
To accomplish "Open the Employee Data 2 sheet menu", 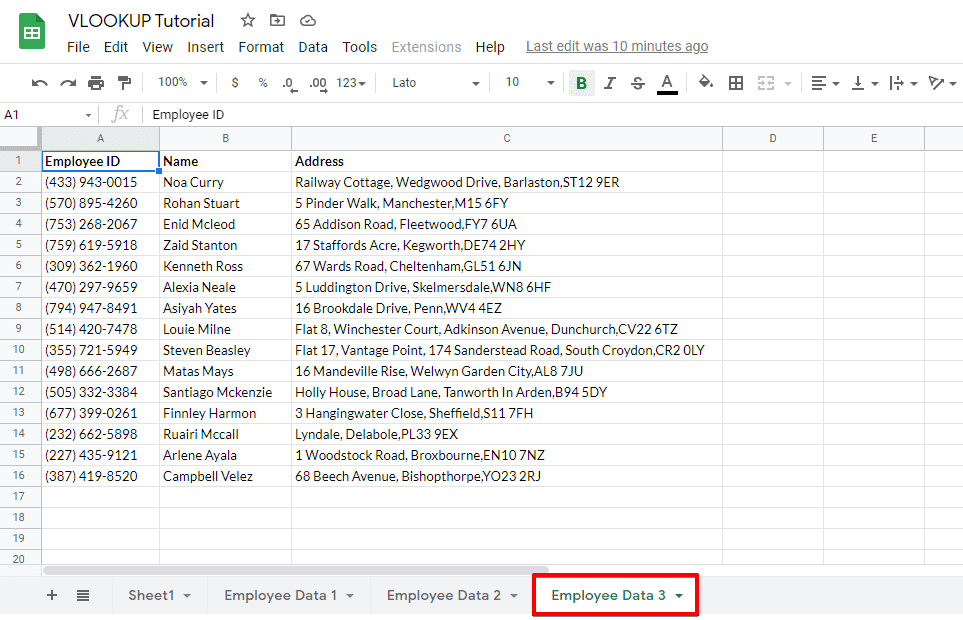I will point(513,595).
